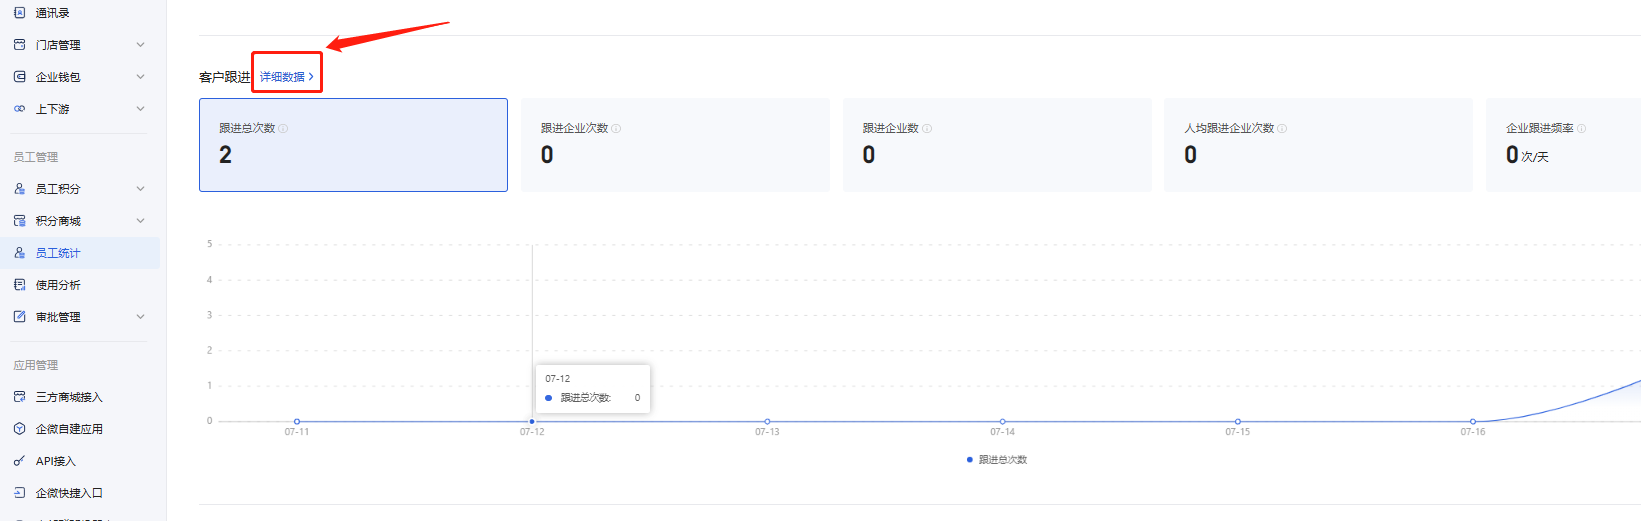Click info icon beside 跟进企业数
The height and width of the screenshot is (521, 1641).
click(927, 129)
